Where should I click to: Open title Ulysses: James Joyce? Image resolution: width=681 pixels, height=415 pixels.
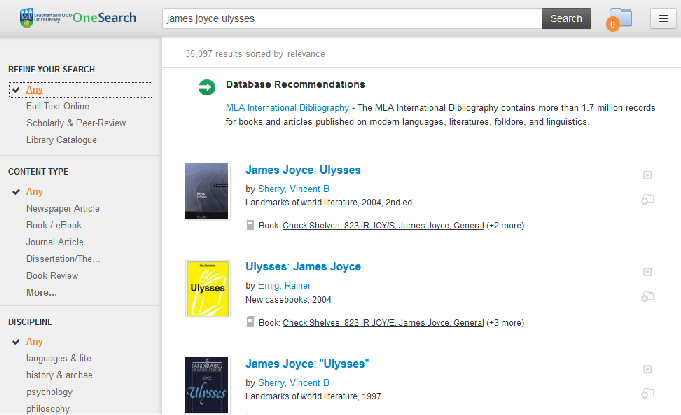tap(303, 267)
